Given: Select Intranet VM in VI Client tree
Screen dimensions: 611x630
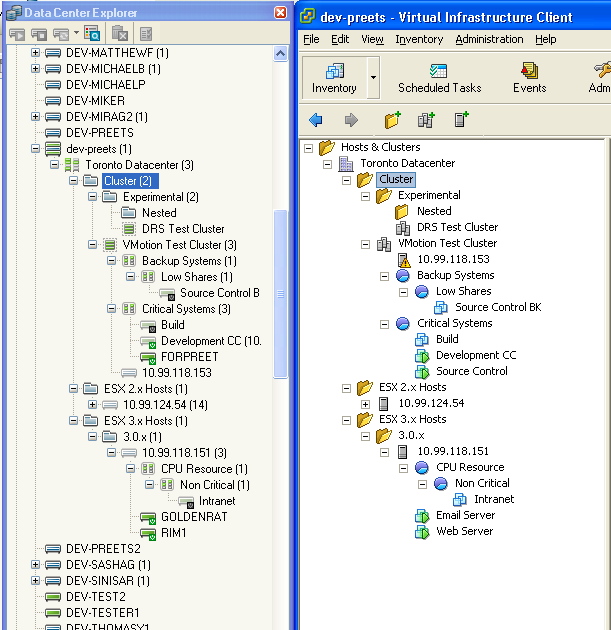Looking at the screenshot, I should tap(494, 499).
